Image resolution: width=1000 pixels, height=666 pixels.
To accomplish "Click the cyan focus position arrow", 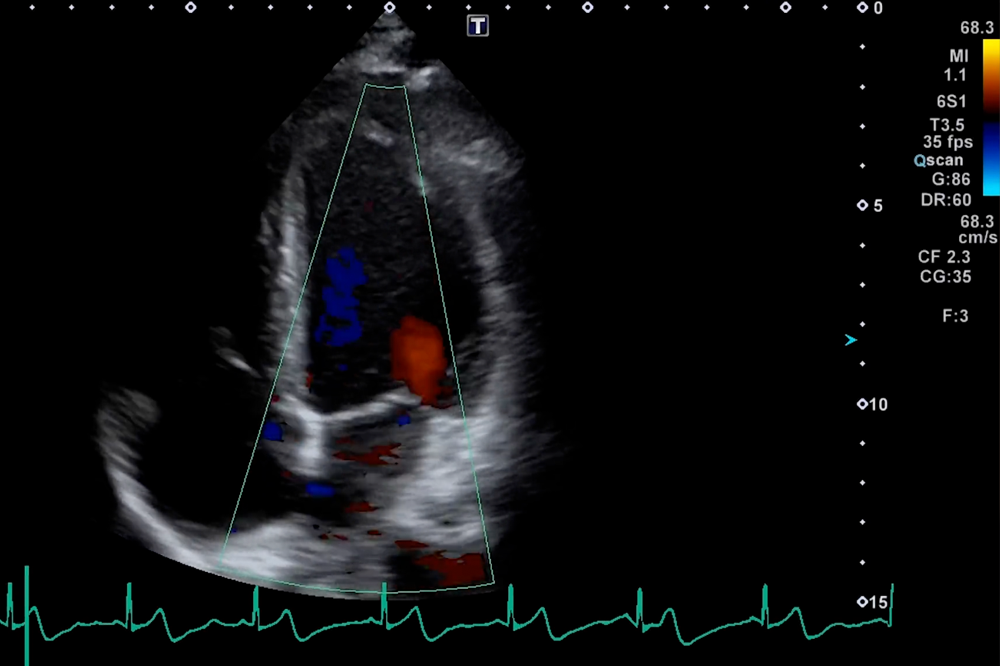I will pos(850,340).
